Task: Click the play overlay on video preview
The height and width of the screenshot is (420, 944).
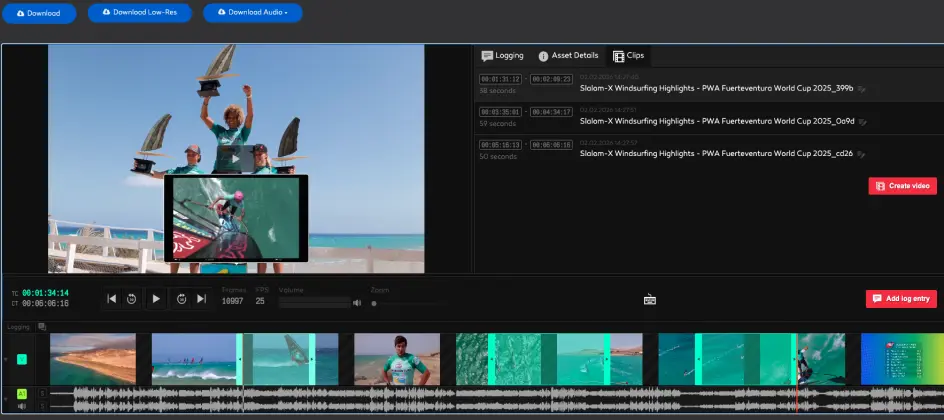Action: point(236,159)
